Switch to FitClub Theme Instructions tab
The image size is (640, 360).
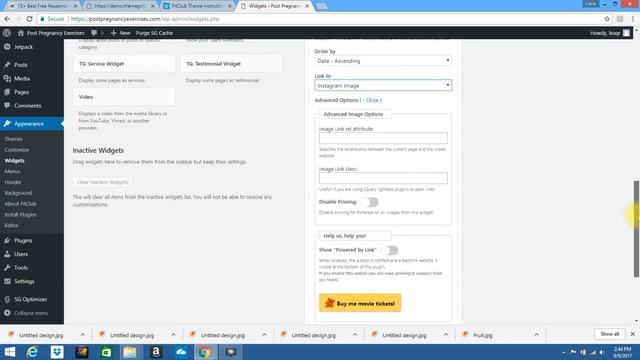[x=198, y=6]
